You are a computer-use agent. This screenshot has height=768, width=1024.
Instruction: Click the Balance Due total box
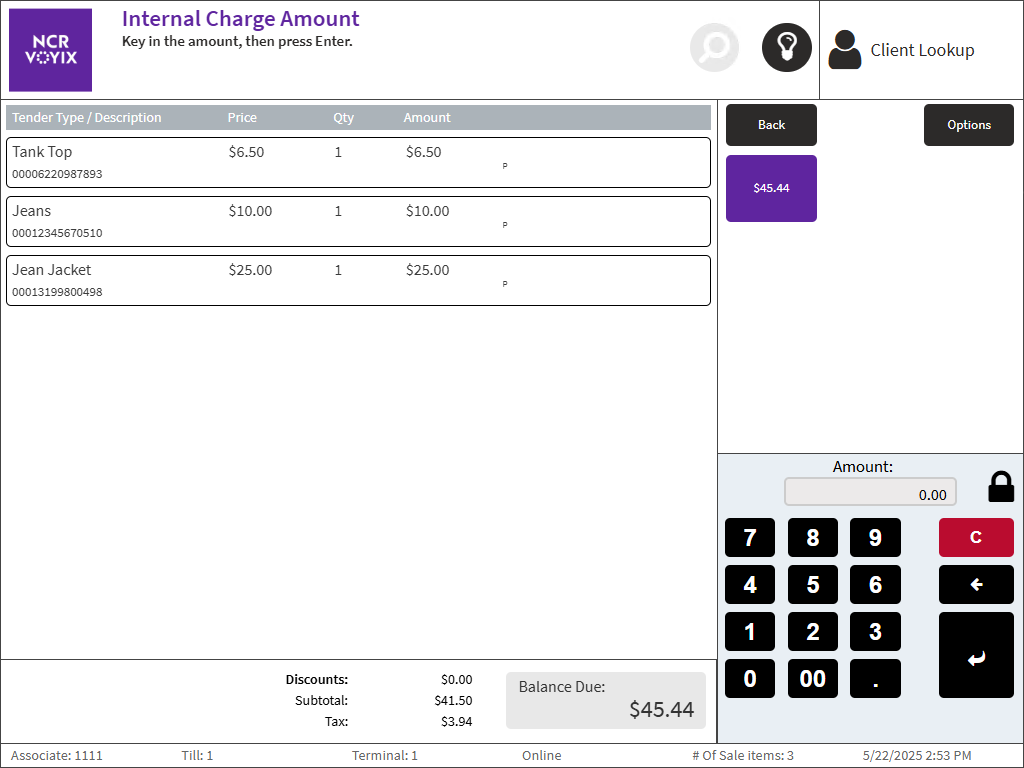[605, 700]
